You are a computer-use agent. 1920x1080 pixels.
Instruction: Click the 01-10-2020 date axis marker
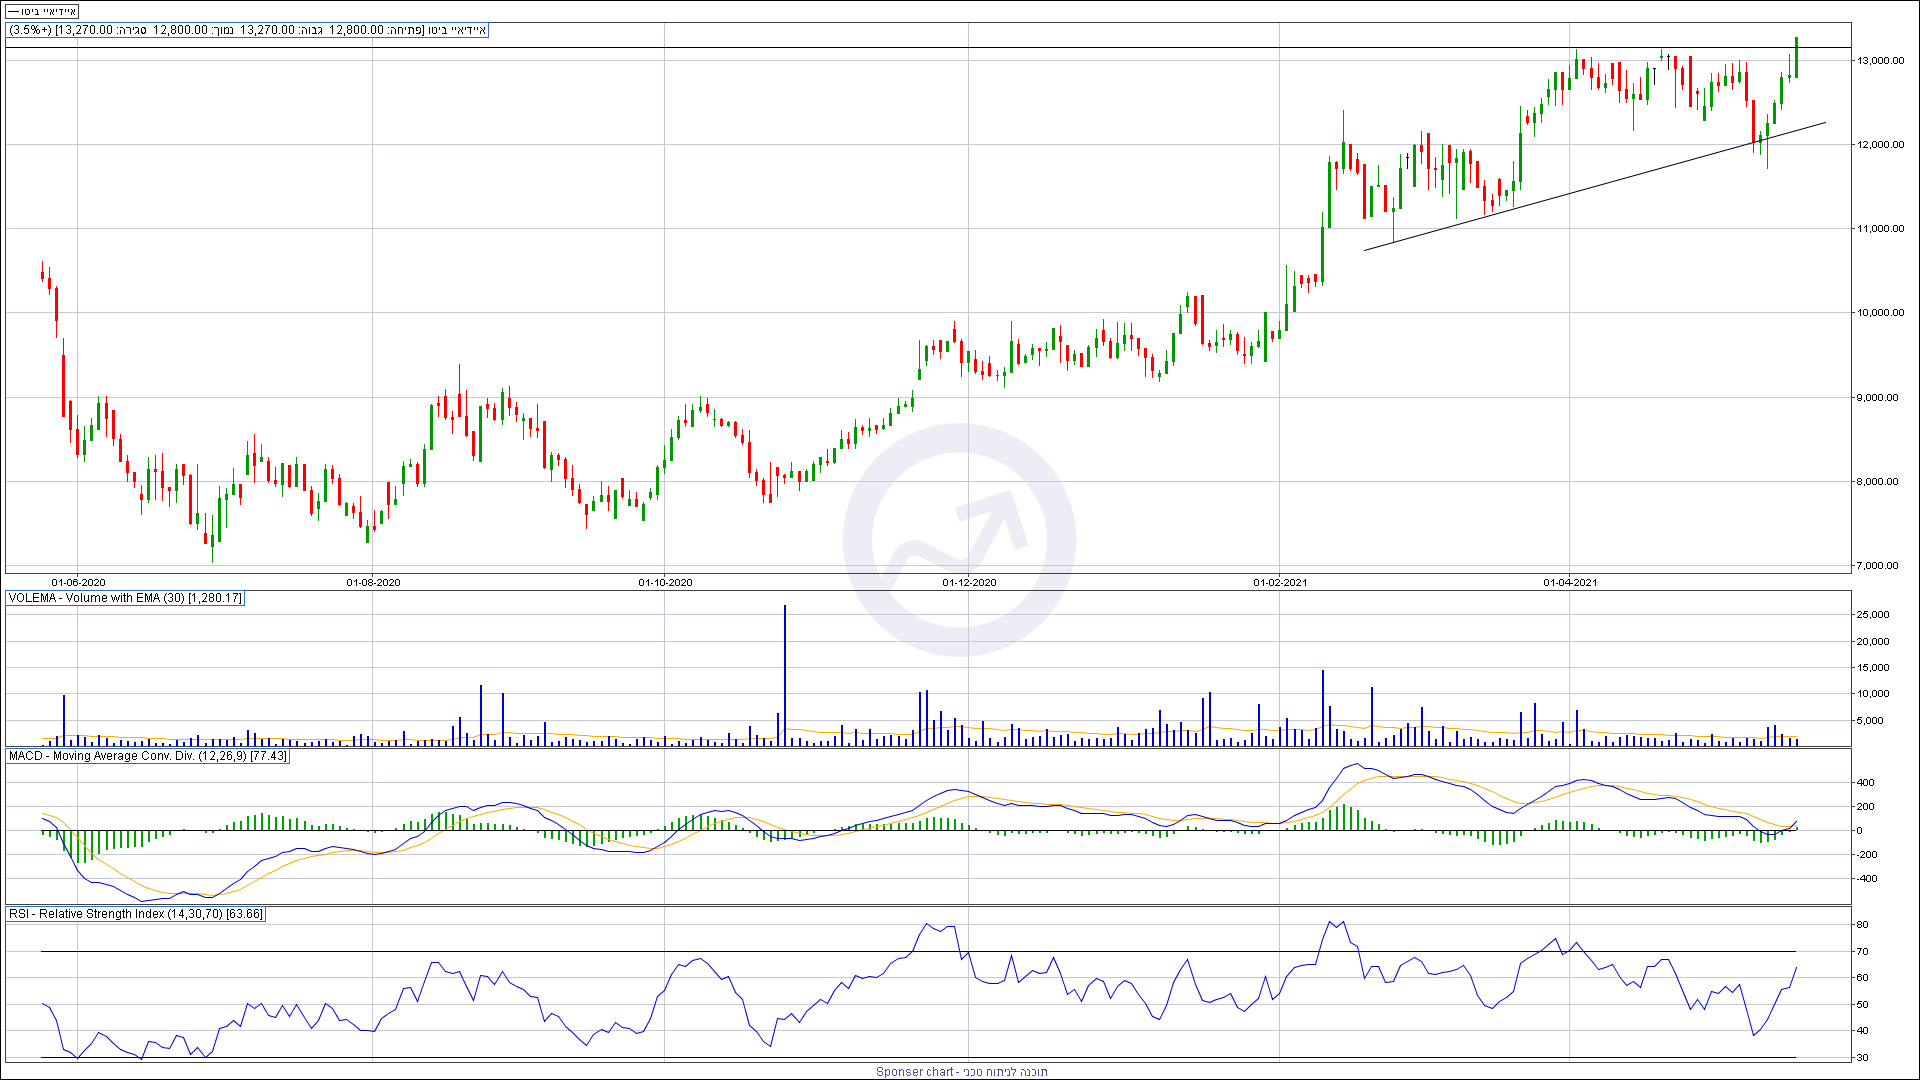pyautogui.click(x=665, y=582)
